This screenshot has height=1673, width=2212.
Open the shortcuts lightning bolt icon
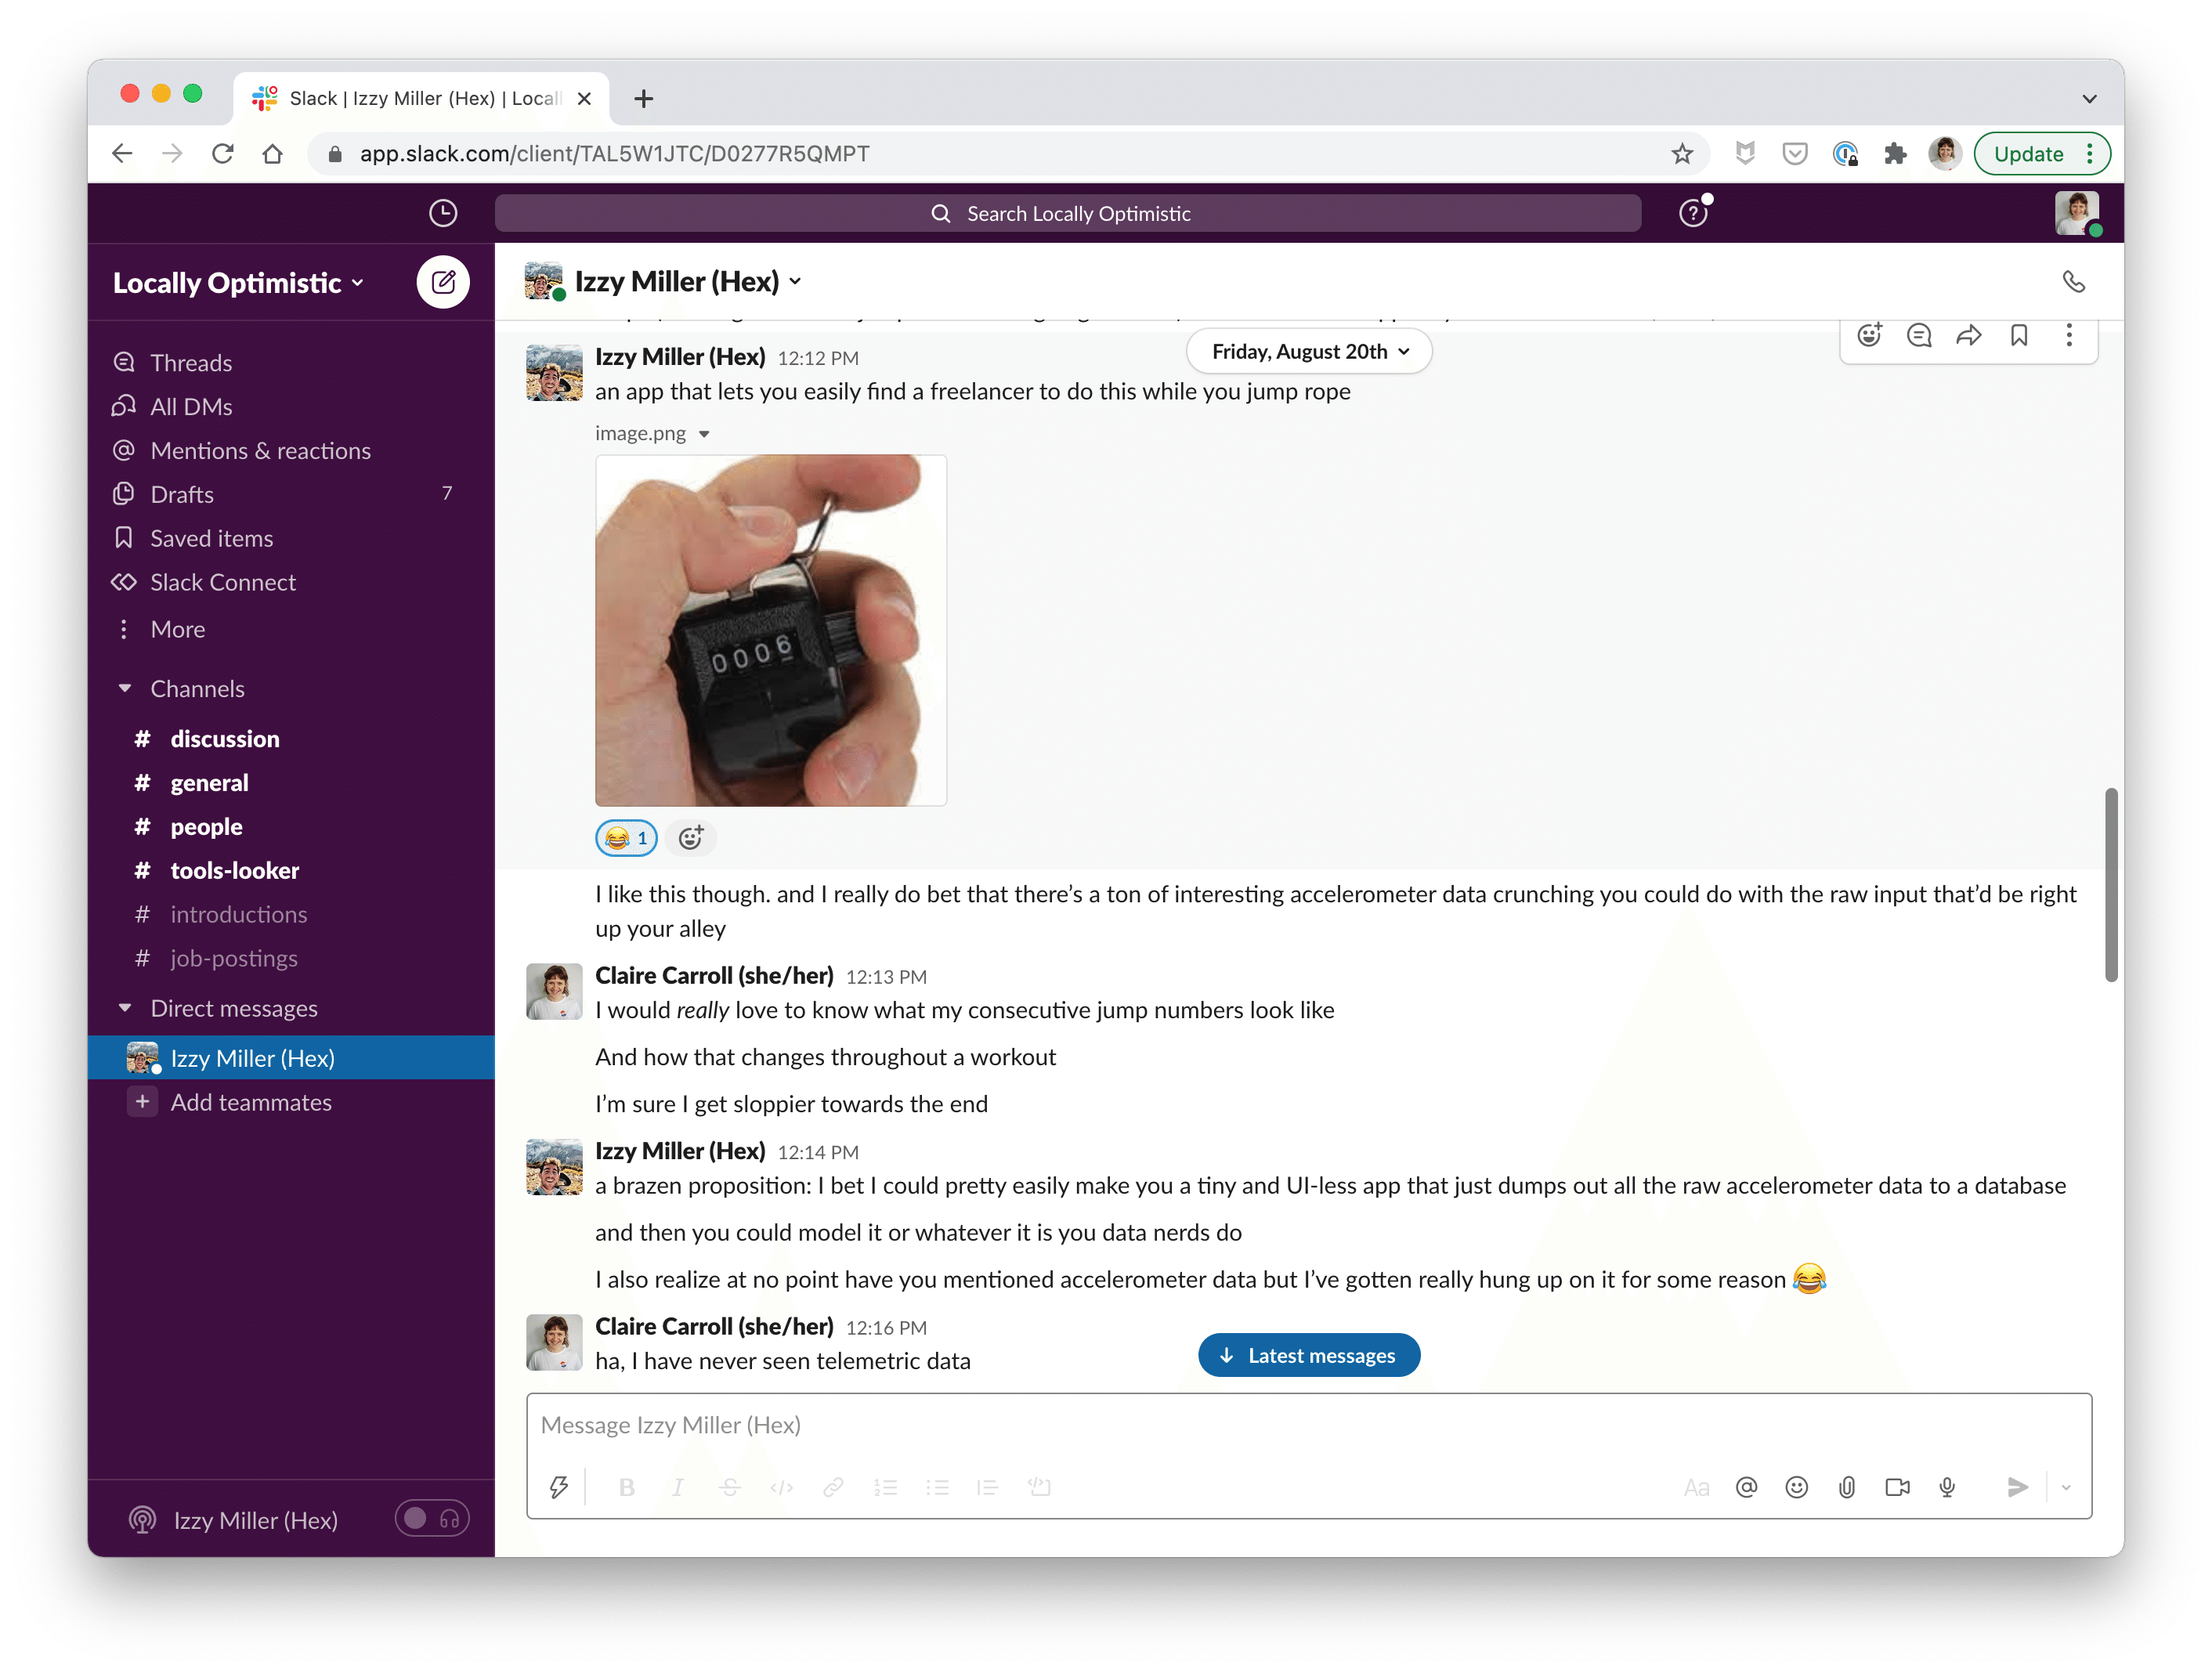coord(559,1487)
